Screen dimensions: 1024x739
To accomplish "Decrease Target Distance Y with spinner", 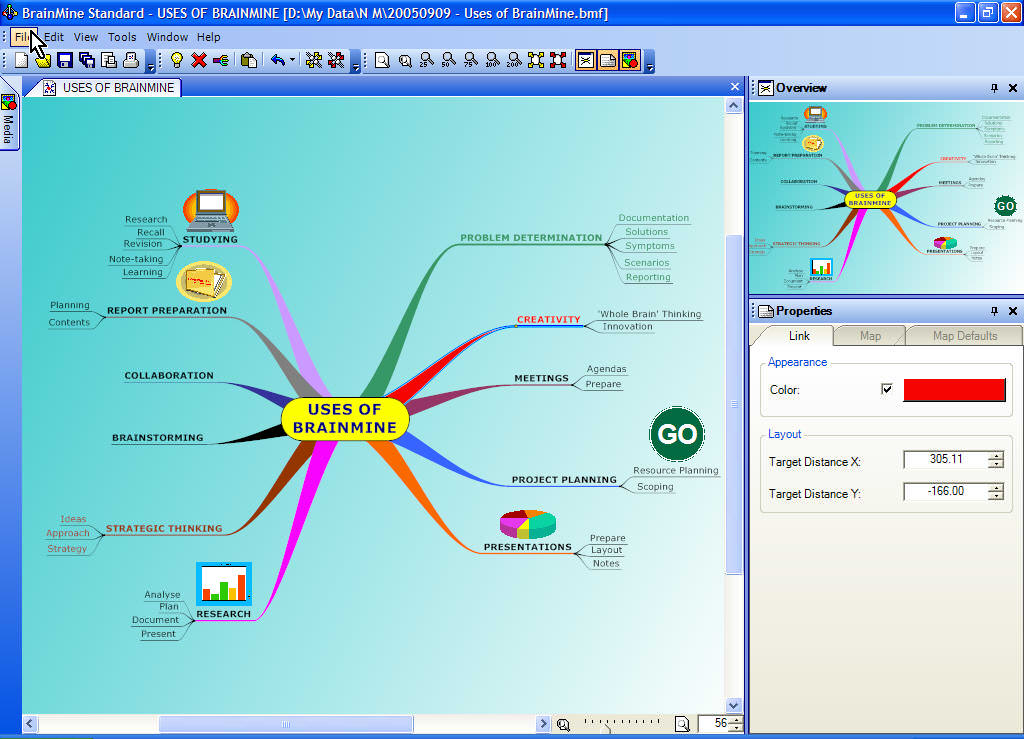I will (x=995, y=495).
